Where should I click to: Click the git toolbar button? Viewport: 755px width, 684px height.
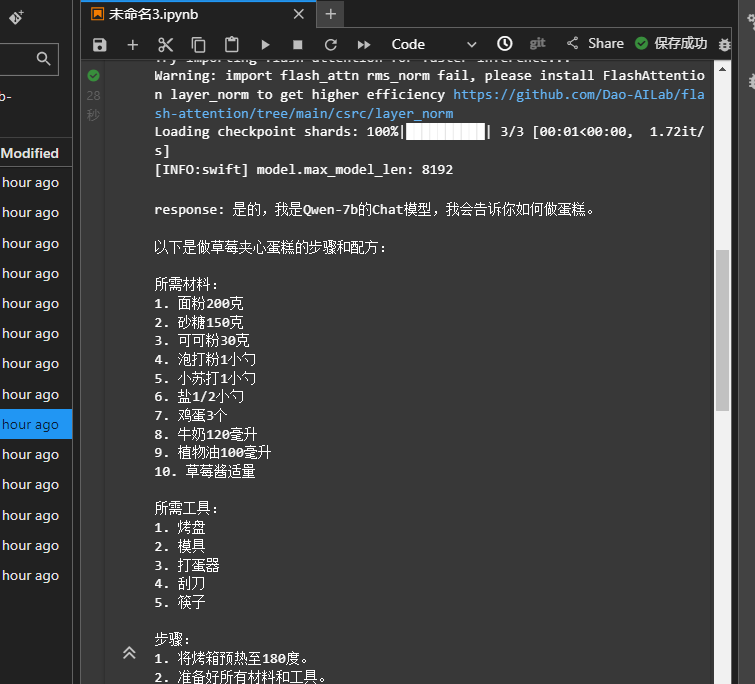point(537,43)
